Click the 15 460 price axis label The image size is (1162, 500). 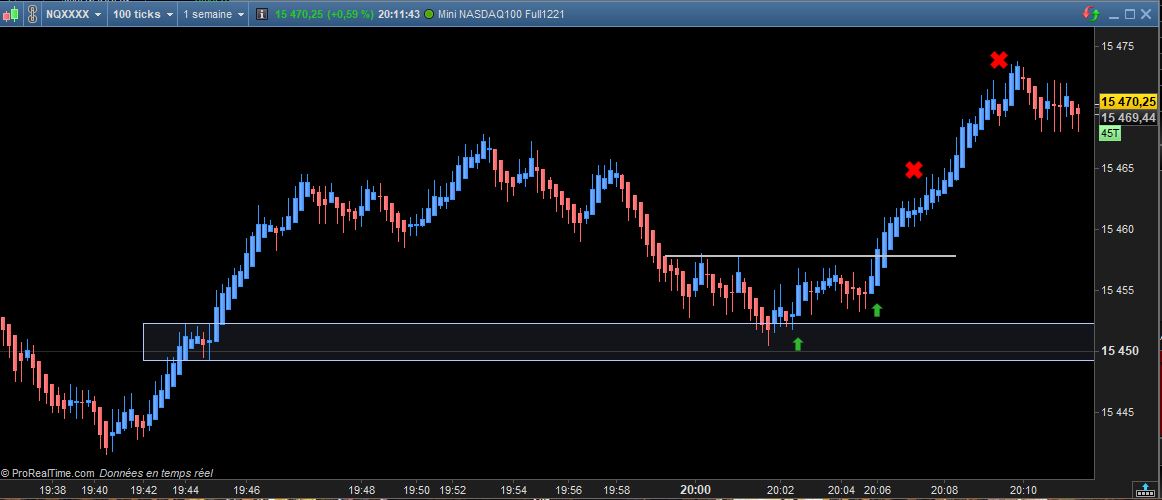point(1117,229)
